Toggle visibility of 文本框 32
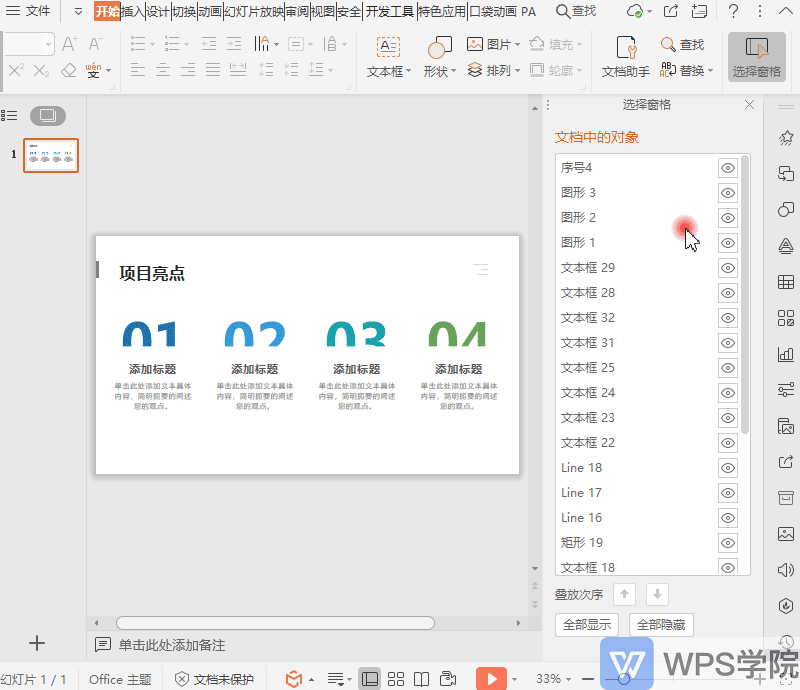This screenshot has height=690, width=800. pos(728,318)
